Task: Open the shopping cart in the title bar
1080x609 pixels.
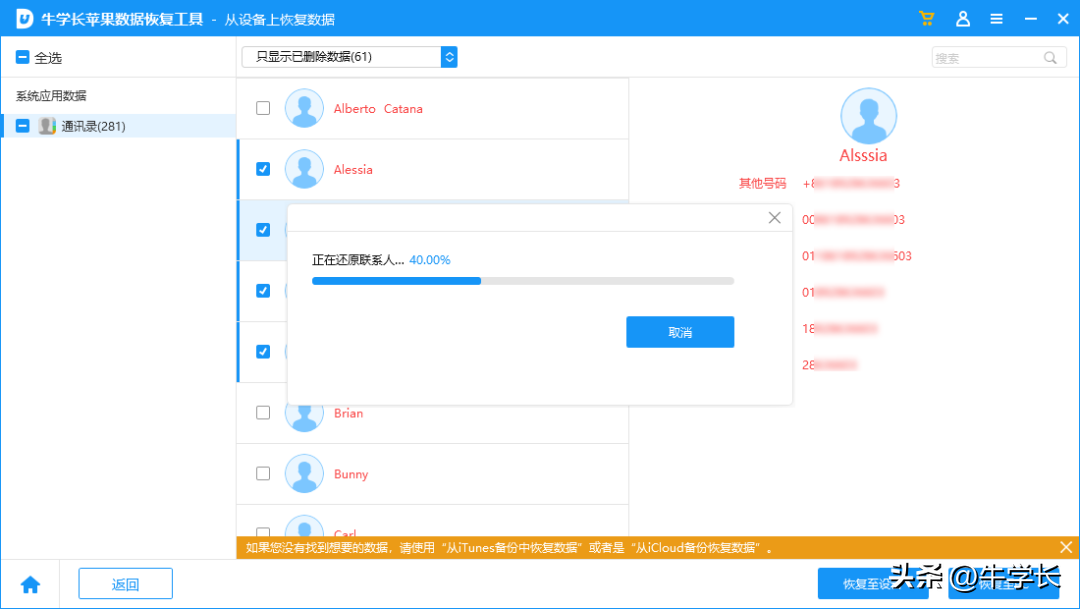Action: tap(926, 18)
